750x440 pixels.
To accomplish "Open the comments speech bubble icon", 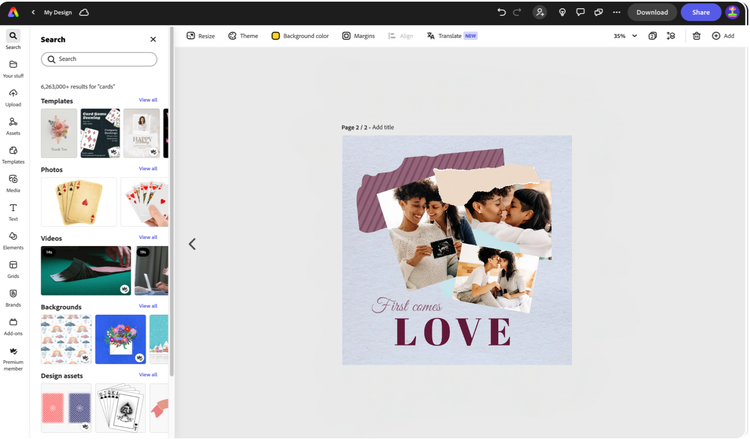I will (581, 12).
